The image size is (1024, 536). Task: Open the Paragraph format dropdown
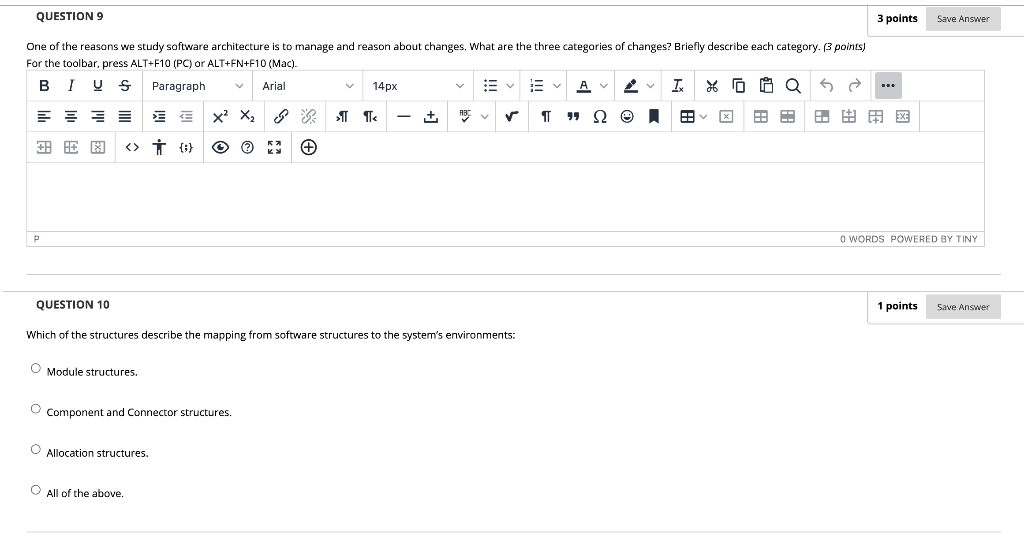197,86
